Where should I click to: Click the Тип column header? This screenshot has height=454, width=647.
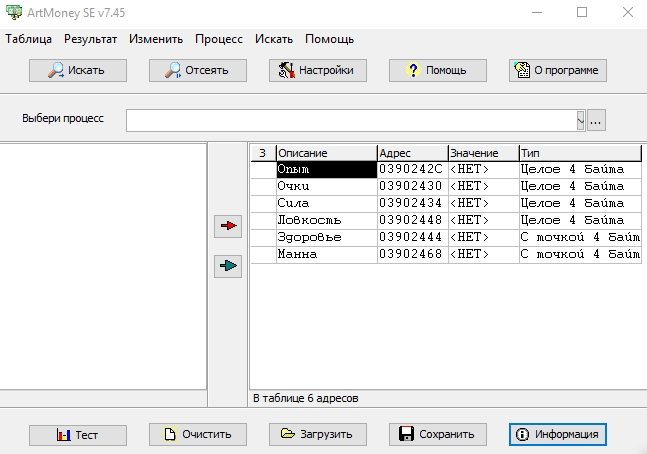click(x=580, y=153)
